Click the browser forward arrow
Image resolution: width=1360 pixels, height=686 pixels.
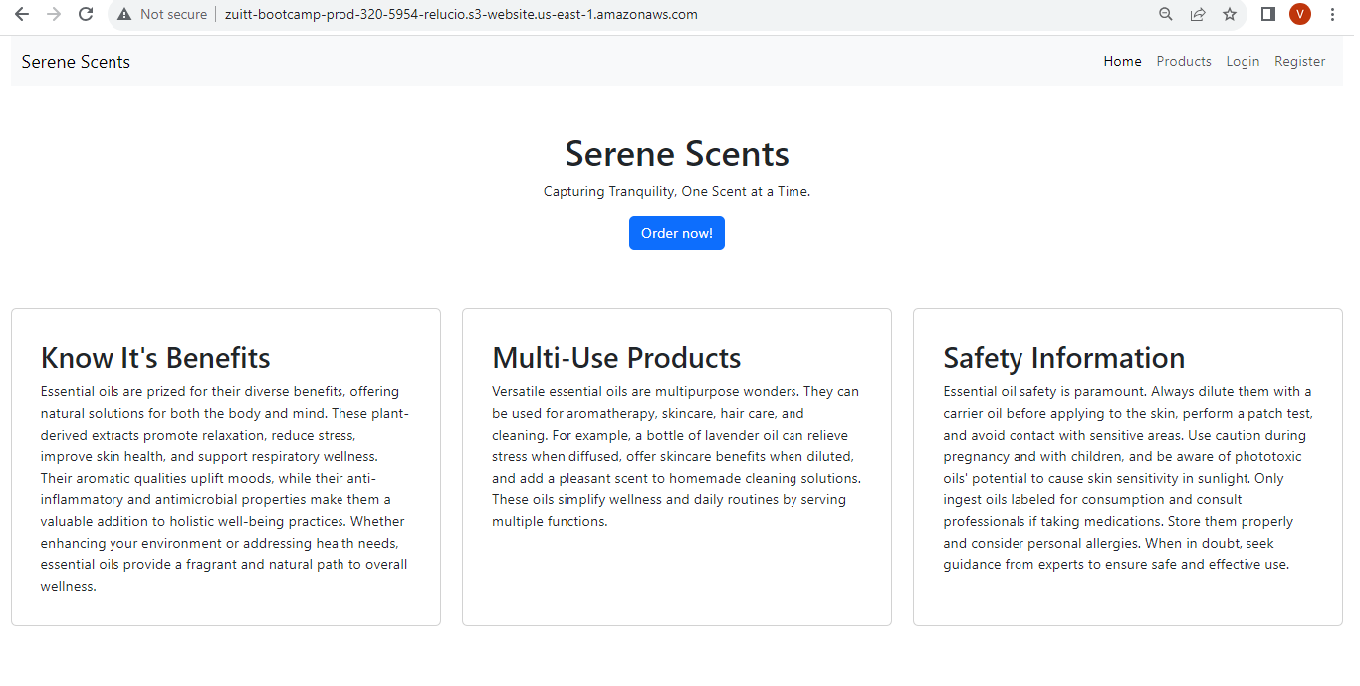[54, 14]
